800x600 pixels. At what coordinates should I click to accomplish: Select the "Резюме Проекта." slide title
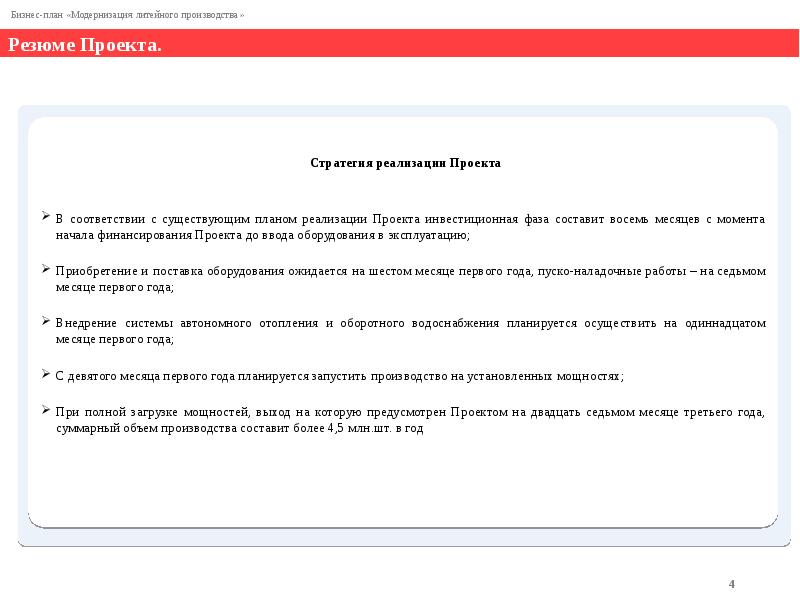point(86,46)
